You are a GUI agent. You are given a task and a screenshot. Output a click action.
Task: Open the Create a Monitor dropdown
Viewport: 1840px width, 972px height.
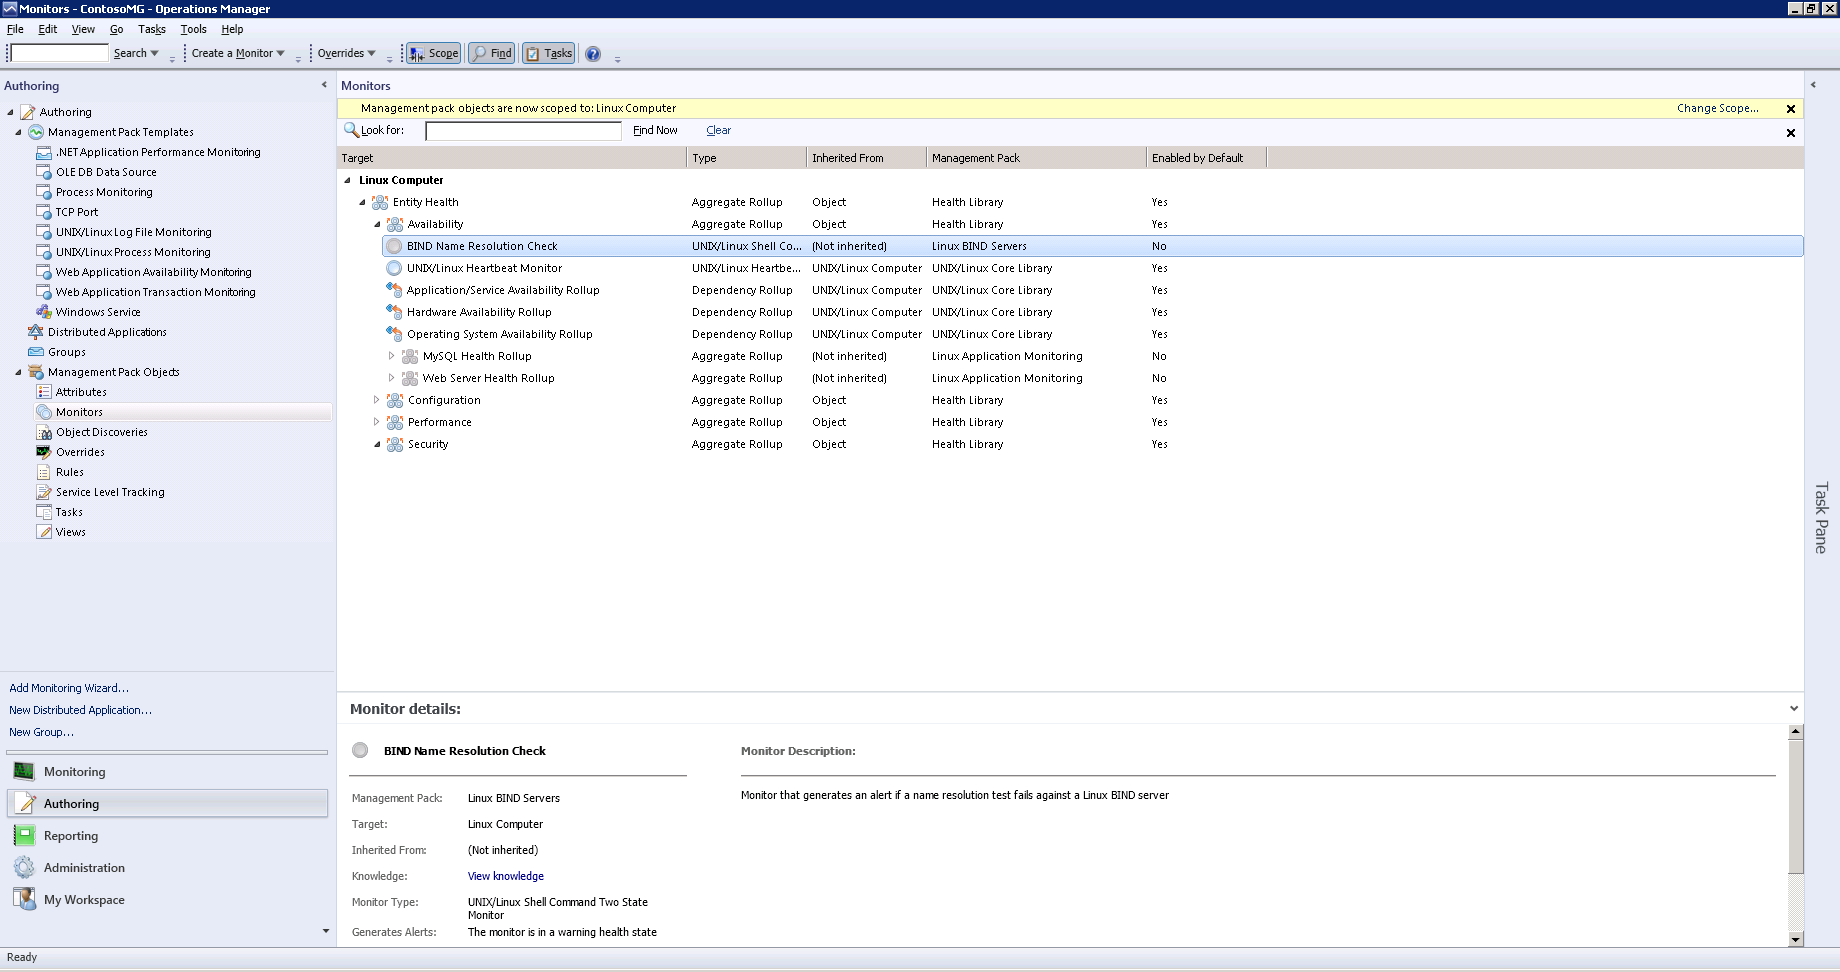[x=238, y=54]
